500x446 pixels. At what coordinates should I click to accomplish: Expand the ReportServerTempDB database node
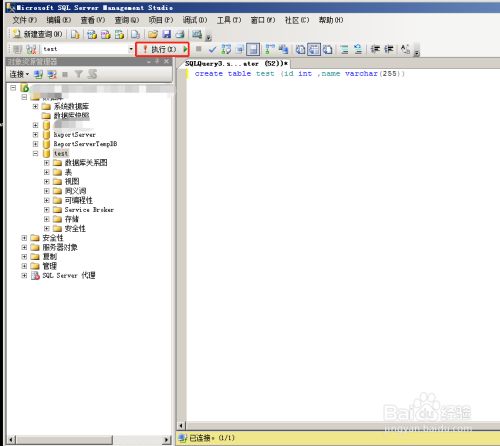(x=35, y=144)
